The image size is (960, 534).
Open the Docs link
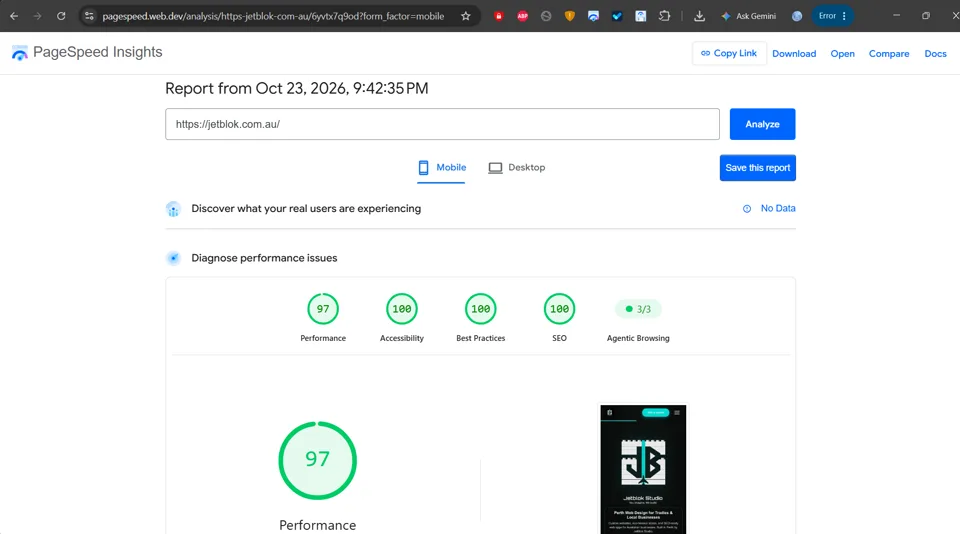(x=936, y=54)
